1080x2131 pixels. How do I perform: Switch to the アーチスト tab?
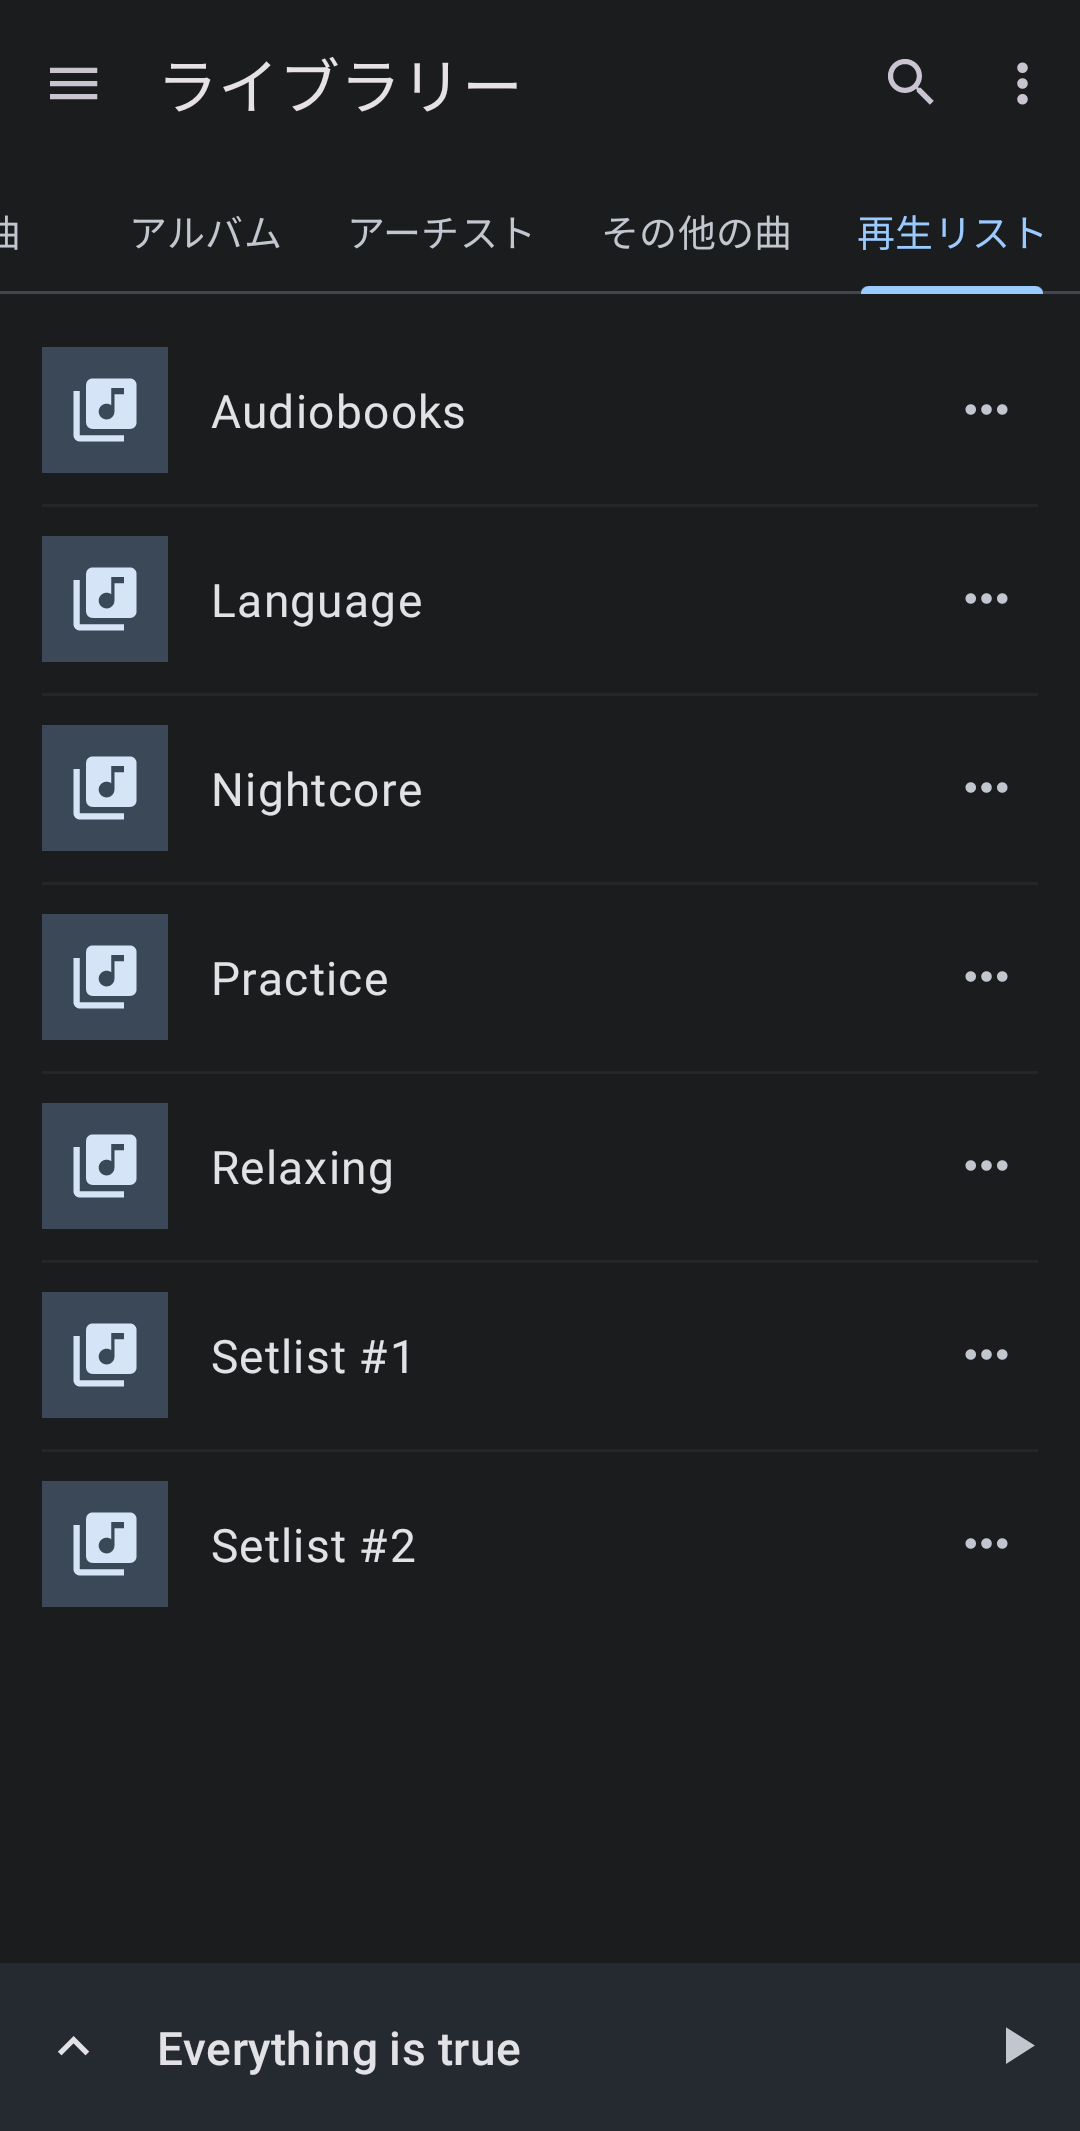click(x=441, y=233)
